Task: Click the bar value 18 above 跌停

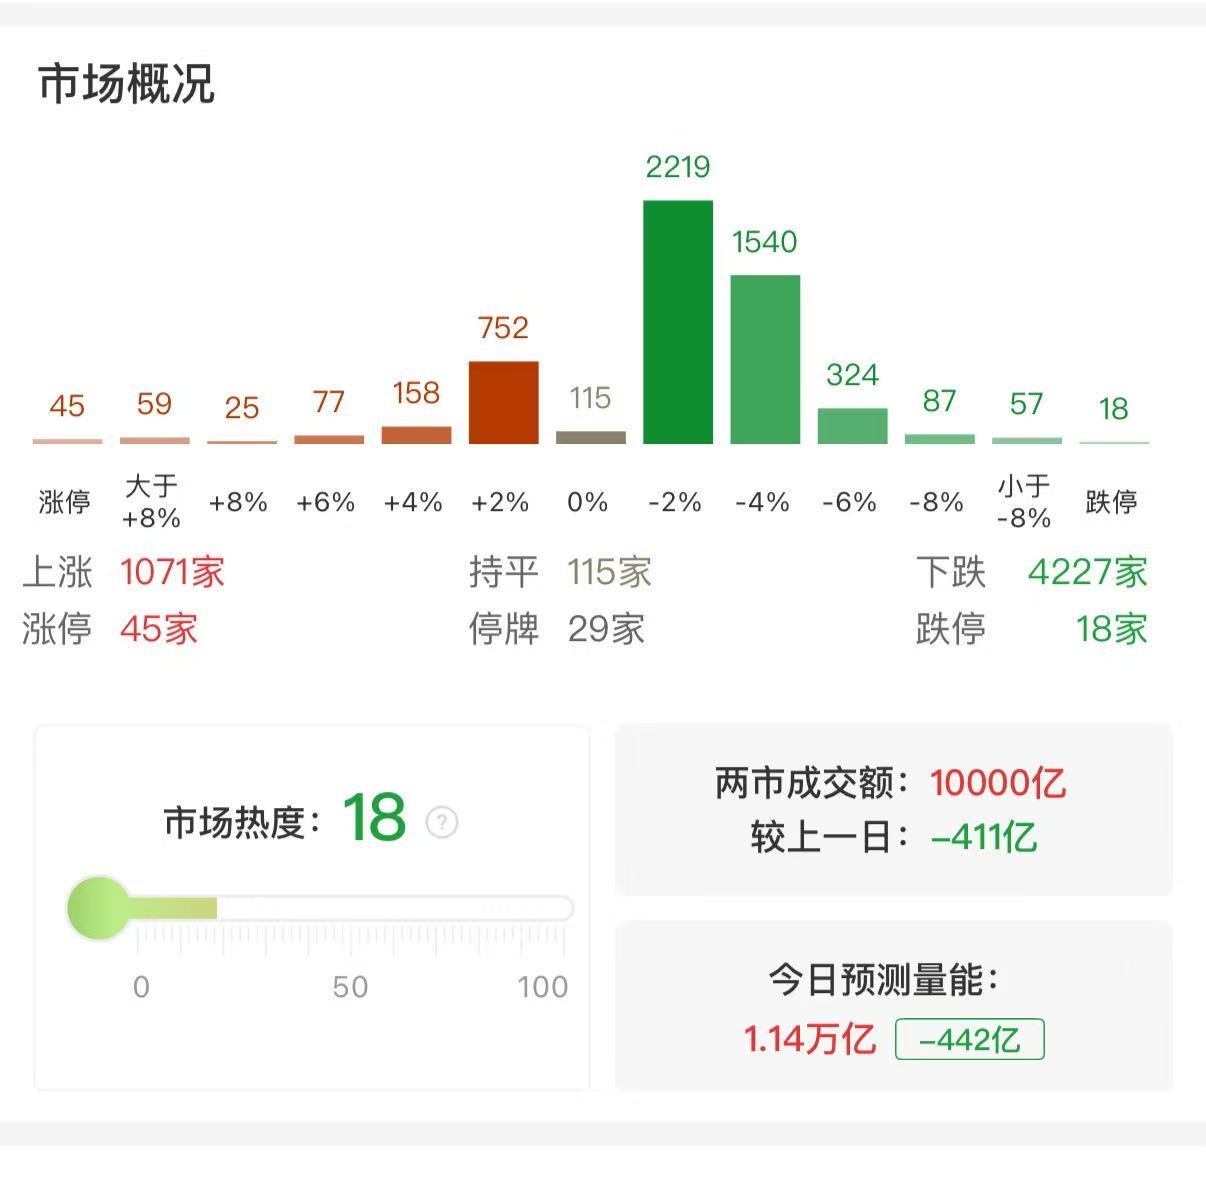Action: pos(1113,409)
